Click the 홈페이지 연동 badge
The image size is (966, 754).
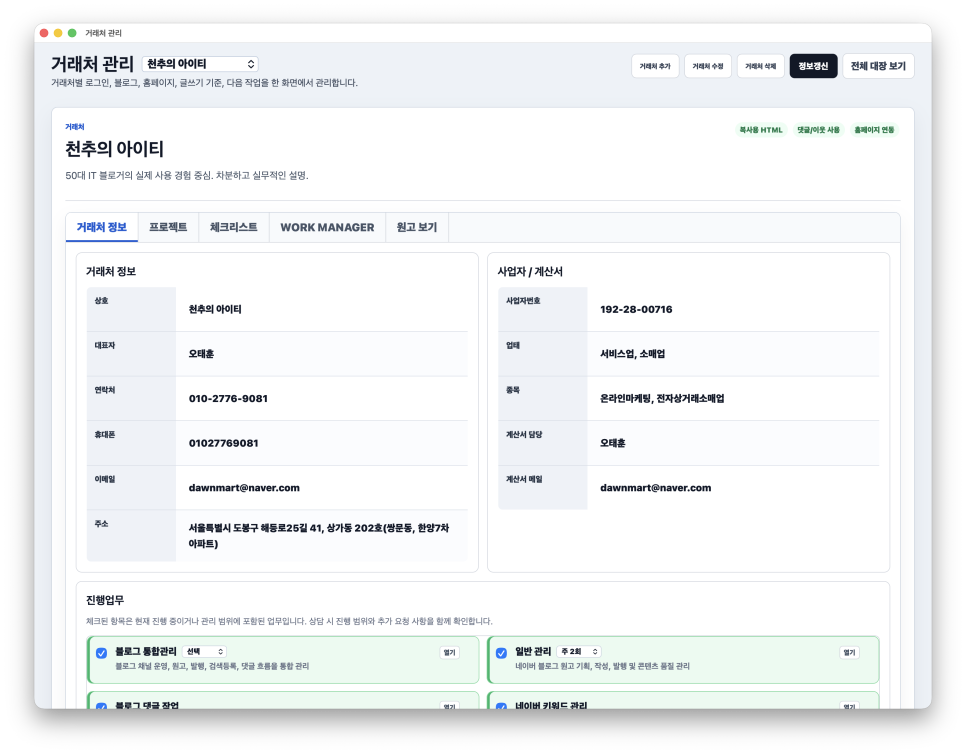(x=874, y=130)
